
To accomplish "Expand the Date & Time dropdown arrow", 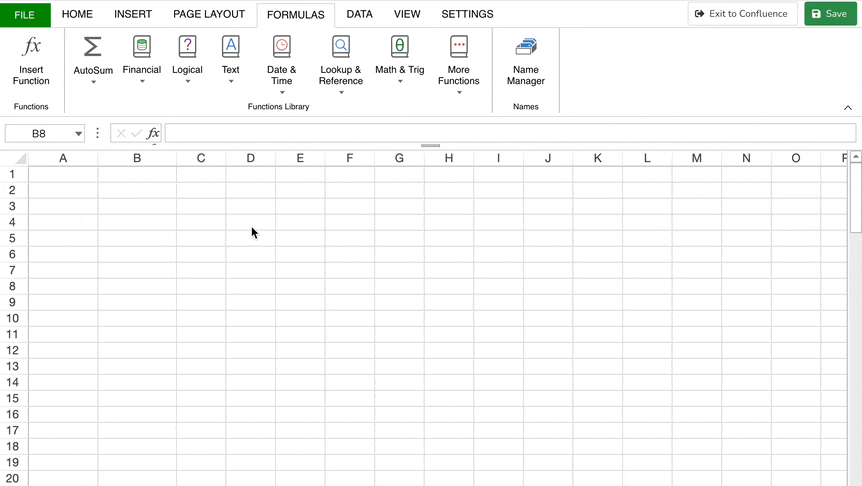I will (282, 92).
